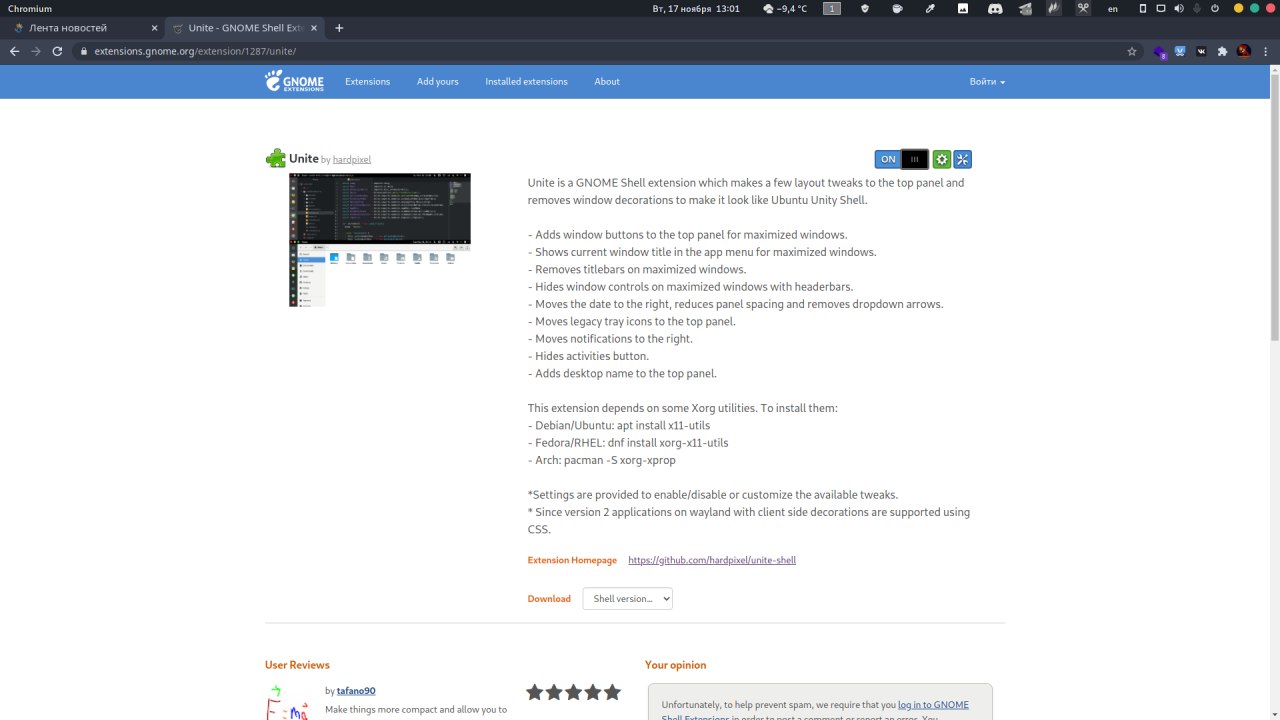Open the Extensions nav item
The width and height of the screenshot is (1280, 720).
368,81
